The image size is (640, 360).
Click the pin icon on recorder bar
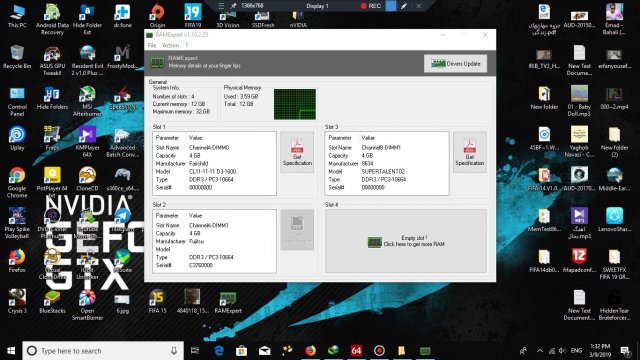click(233, 6)
